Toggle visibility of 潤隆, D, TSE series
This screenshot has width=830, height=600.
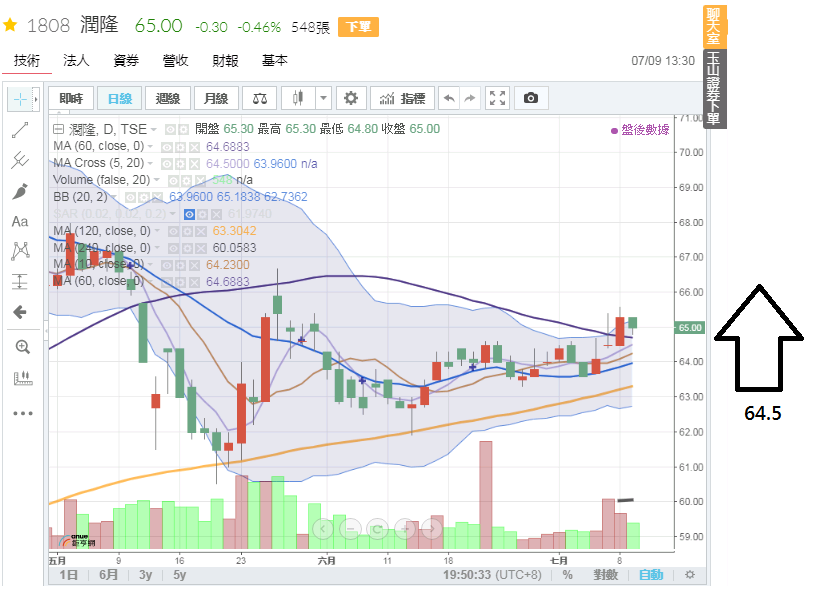click(x=170, y=130)
